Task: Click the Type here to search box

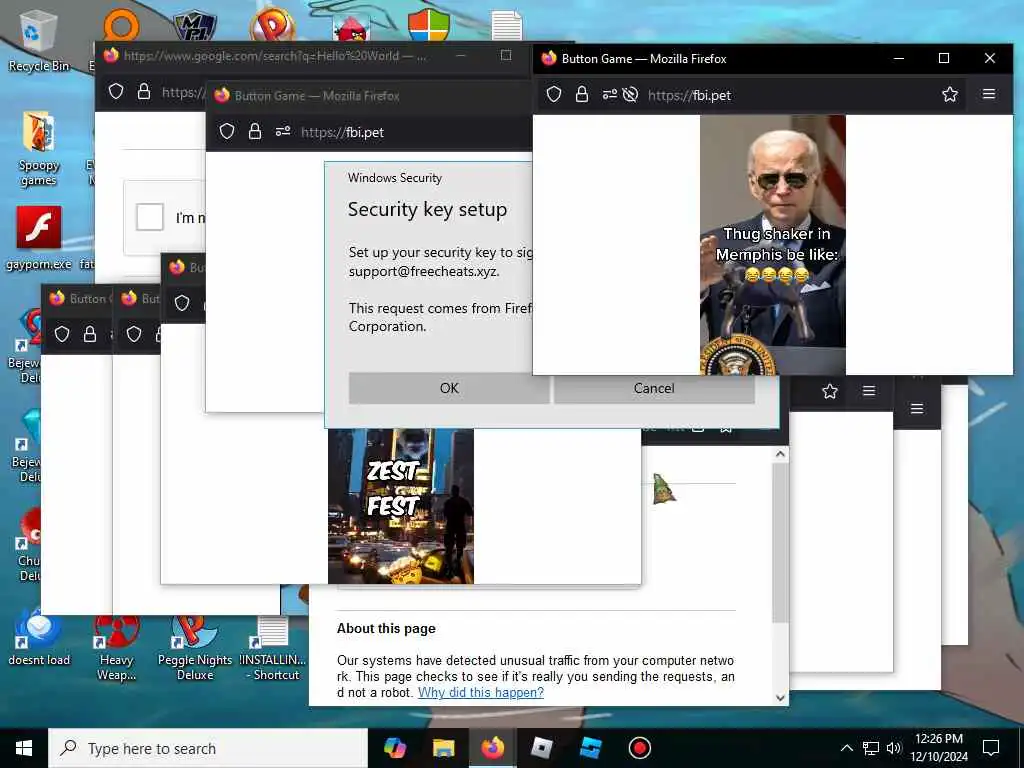Action: [x=208, y=748]
